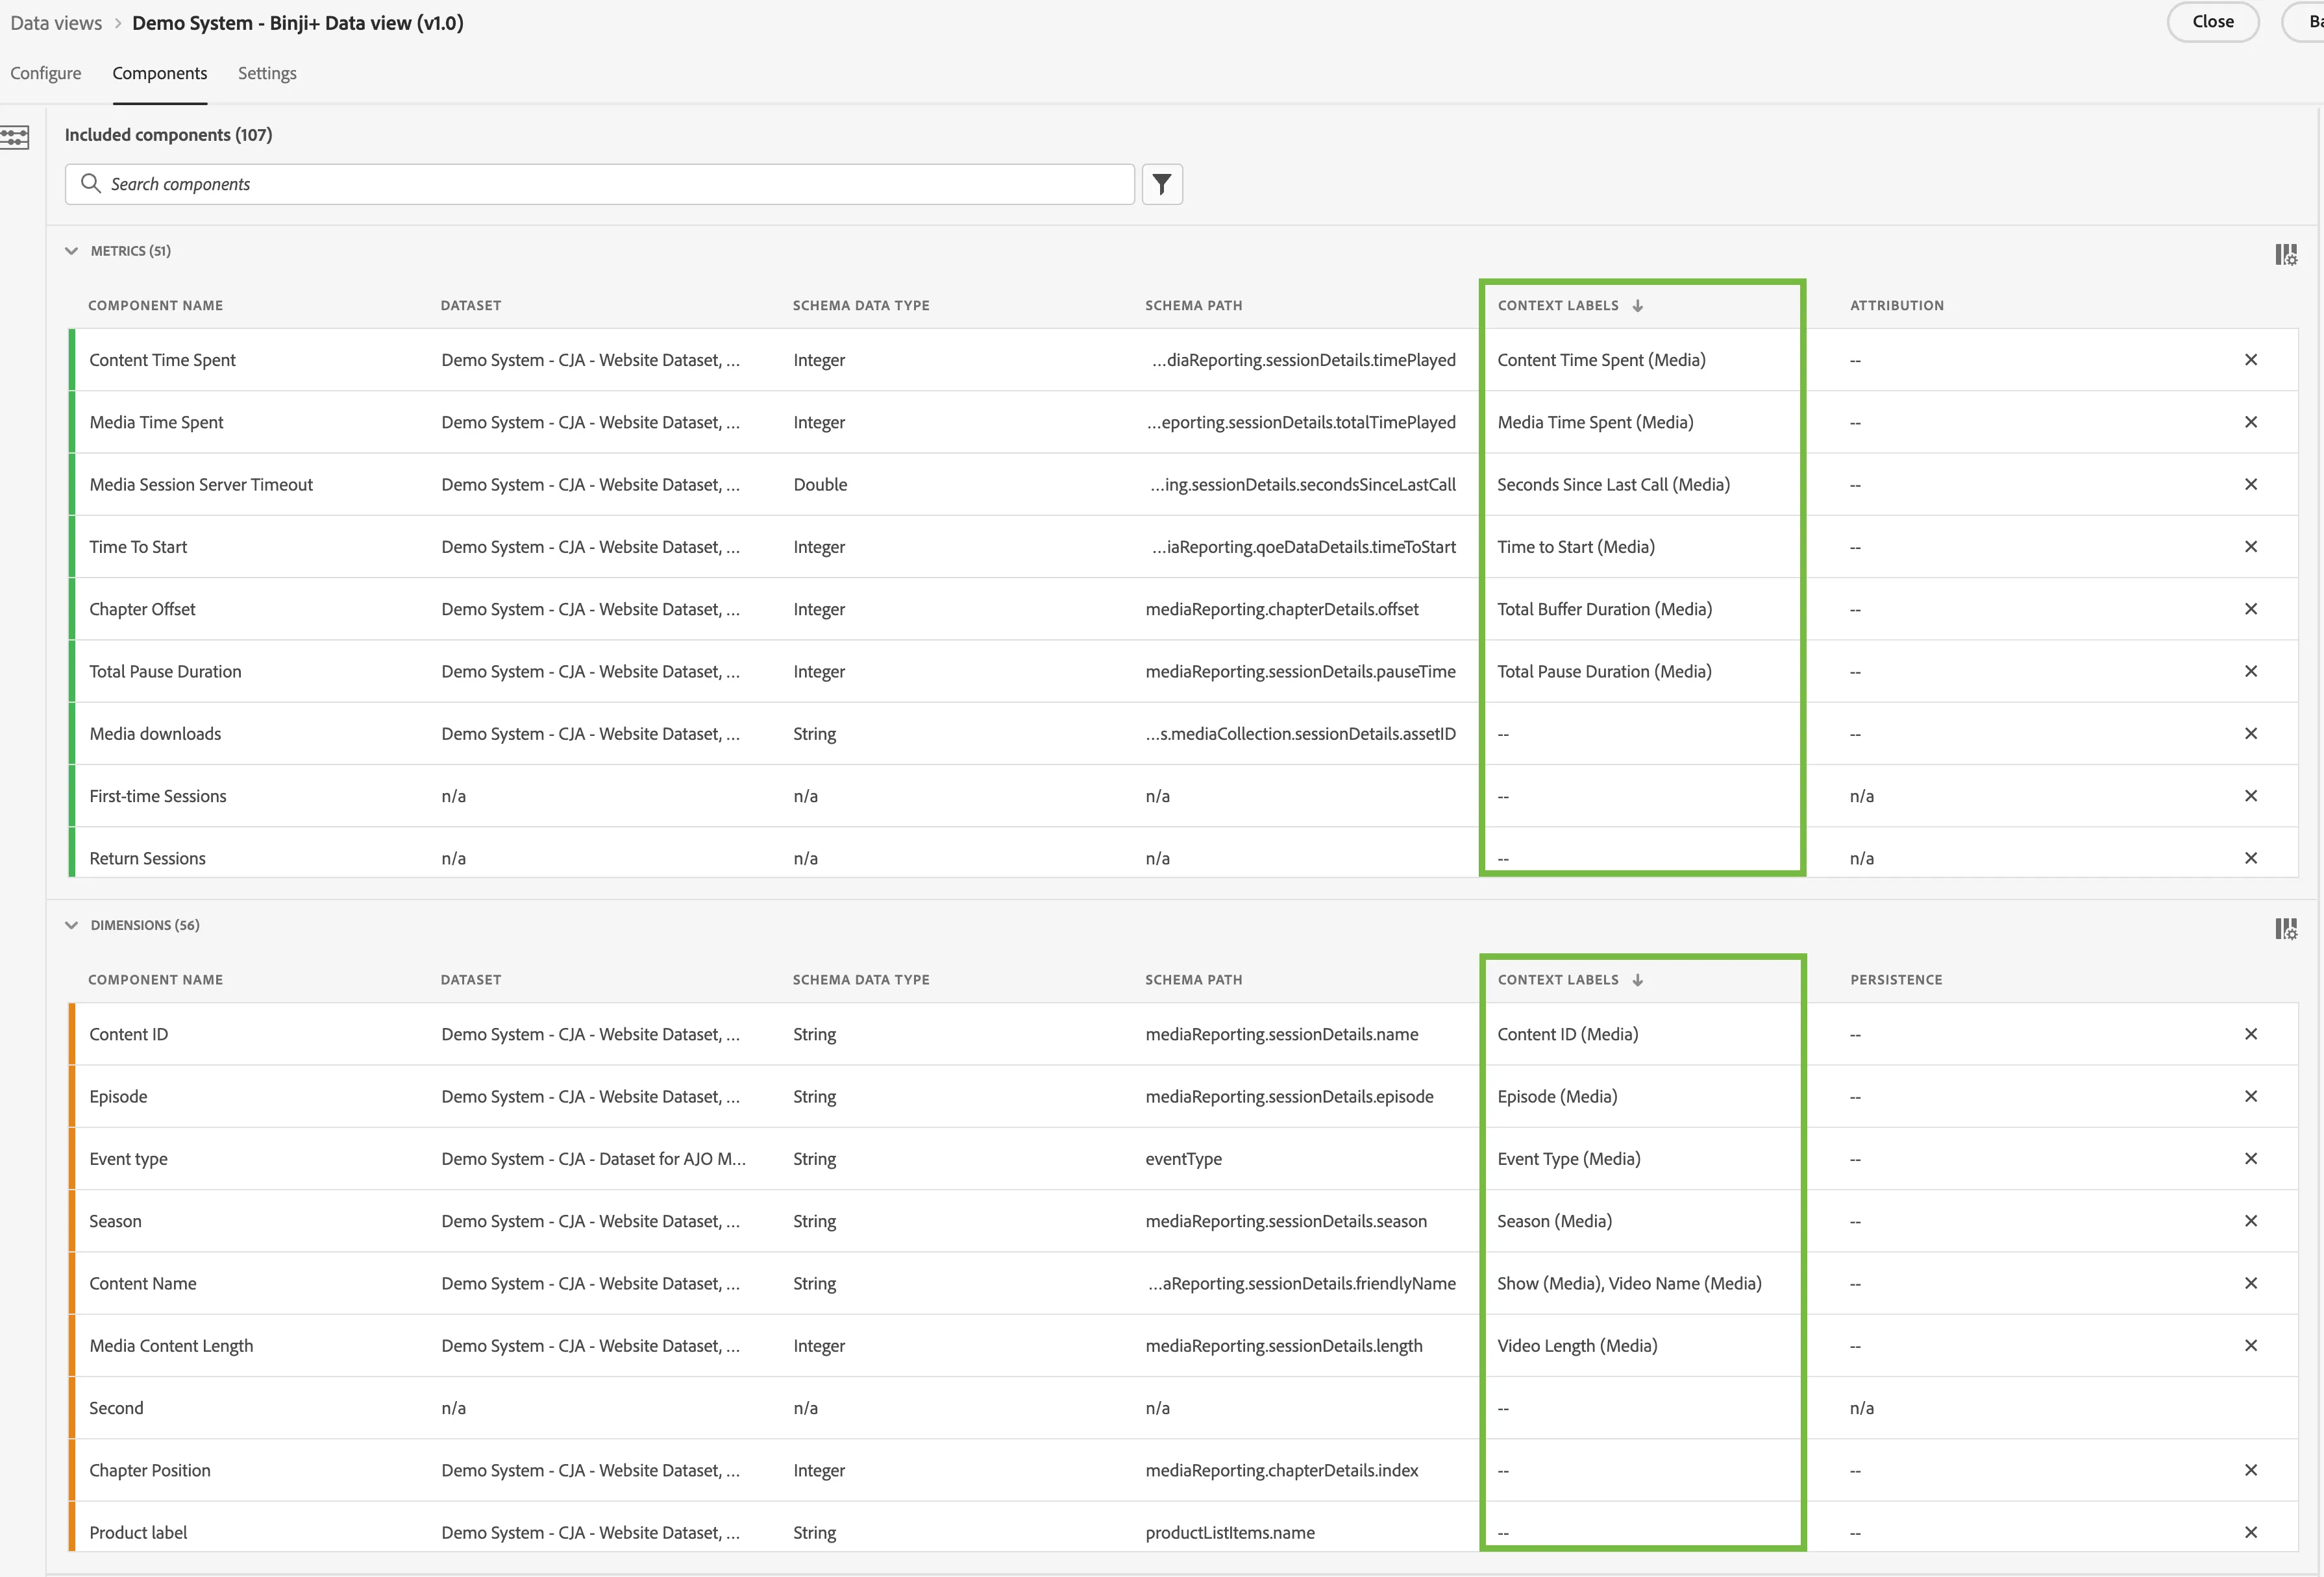Remove the Chapter Position dimension
The height and width of the screenshot is (1577, 2324).
coord(2251,1470)
